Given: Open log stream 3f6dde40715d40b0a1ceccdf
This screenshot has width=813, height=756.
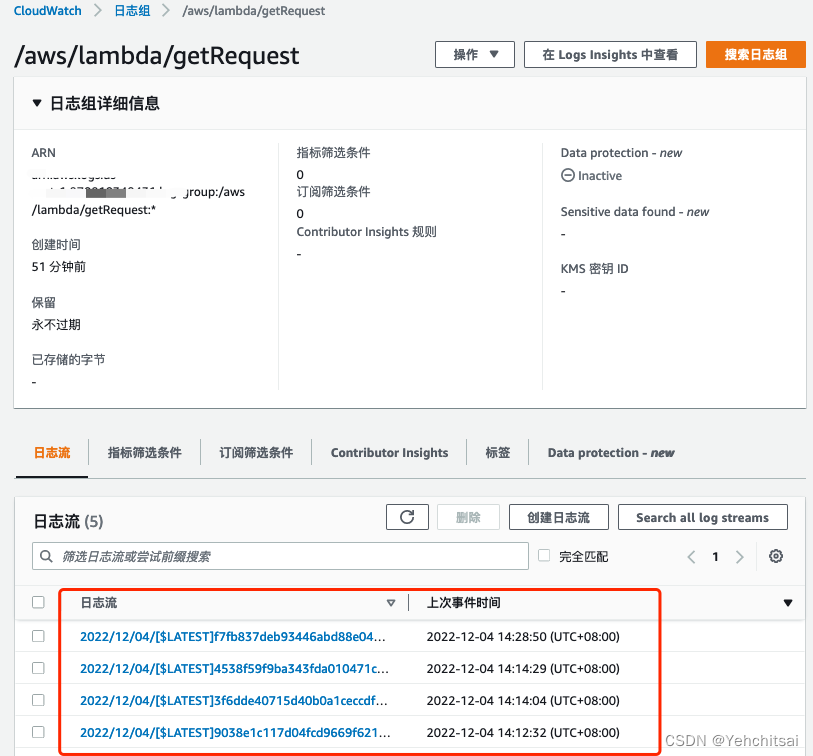Looking at the screenshot, I should coord(234,701).
